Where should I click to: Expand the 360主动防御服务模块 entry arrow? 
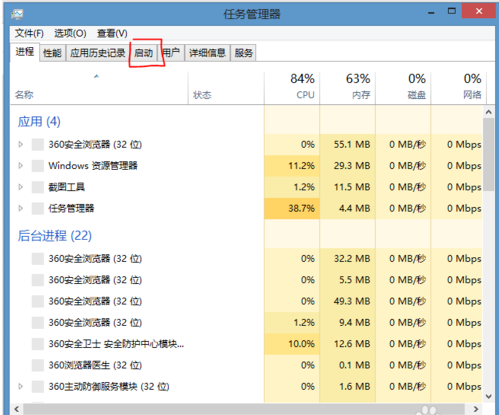(x=21, y=386)
